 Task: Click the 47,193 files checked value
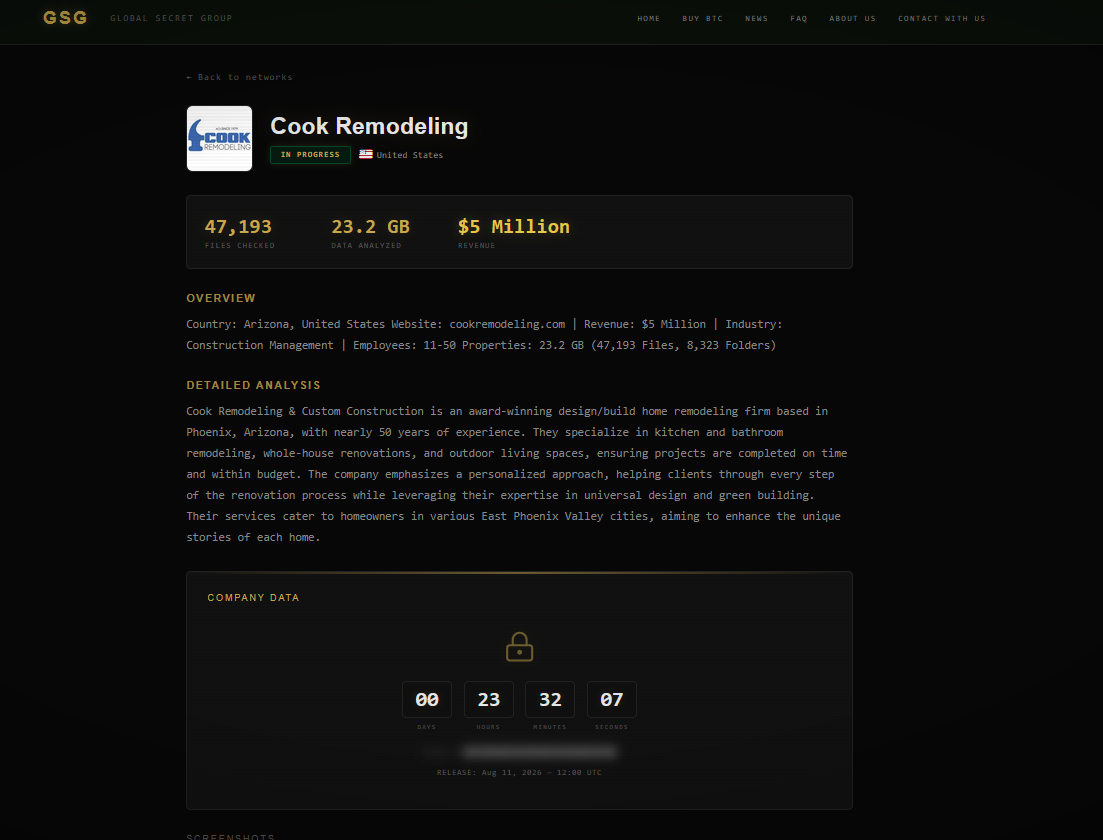238,227
